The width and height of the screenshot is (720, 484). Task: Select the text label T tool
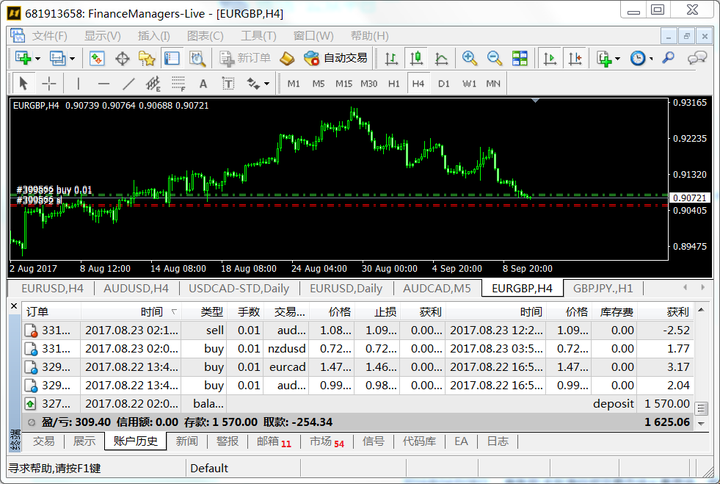pyautogui.click(x=228, y=84)
